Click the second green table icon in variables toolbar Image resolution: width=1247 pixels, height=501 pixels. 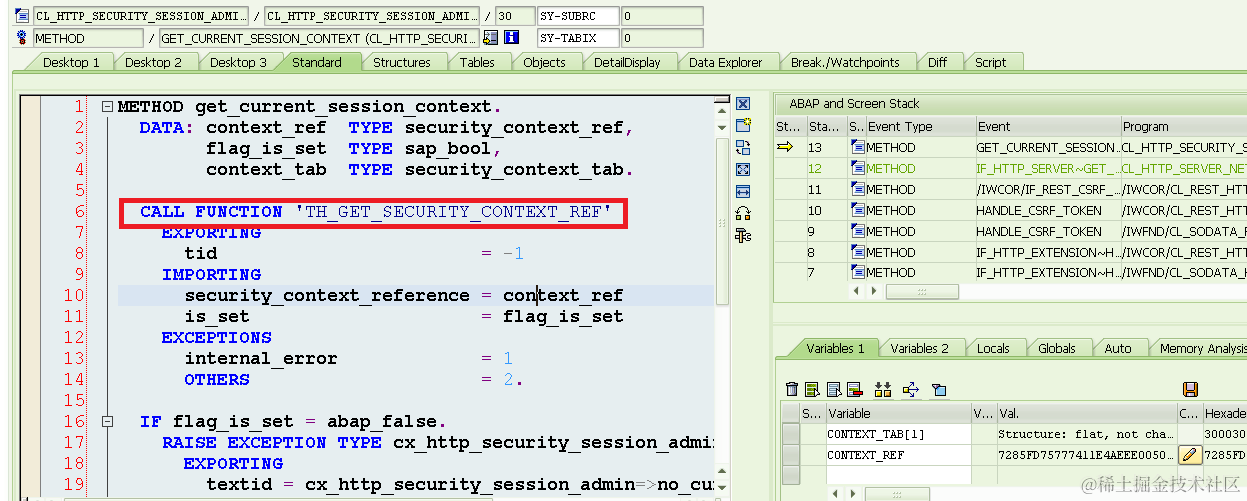[812, 389]
